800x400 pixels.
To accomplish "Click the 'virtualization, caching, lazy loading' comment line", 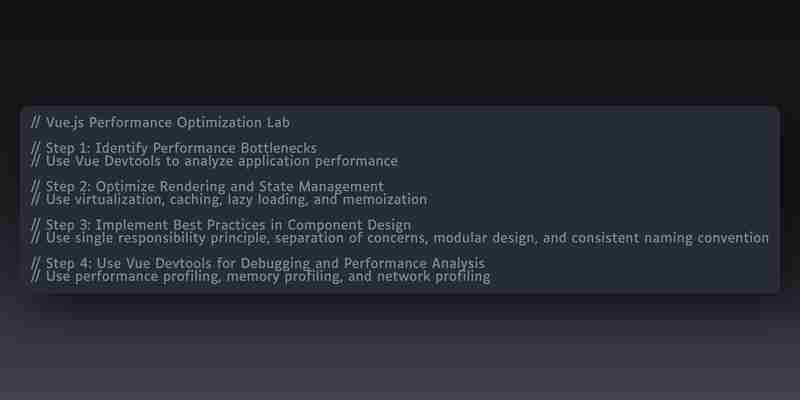I will 229,199.
